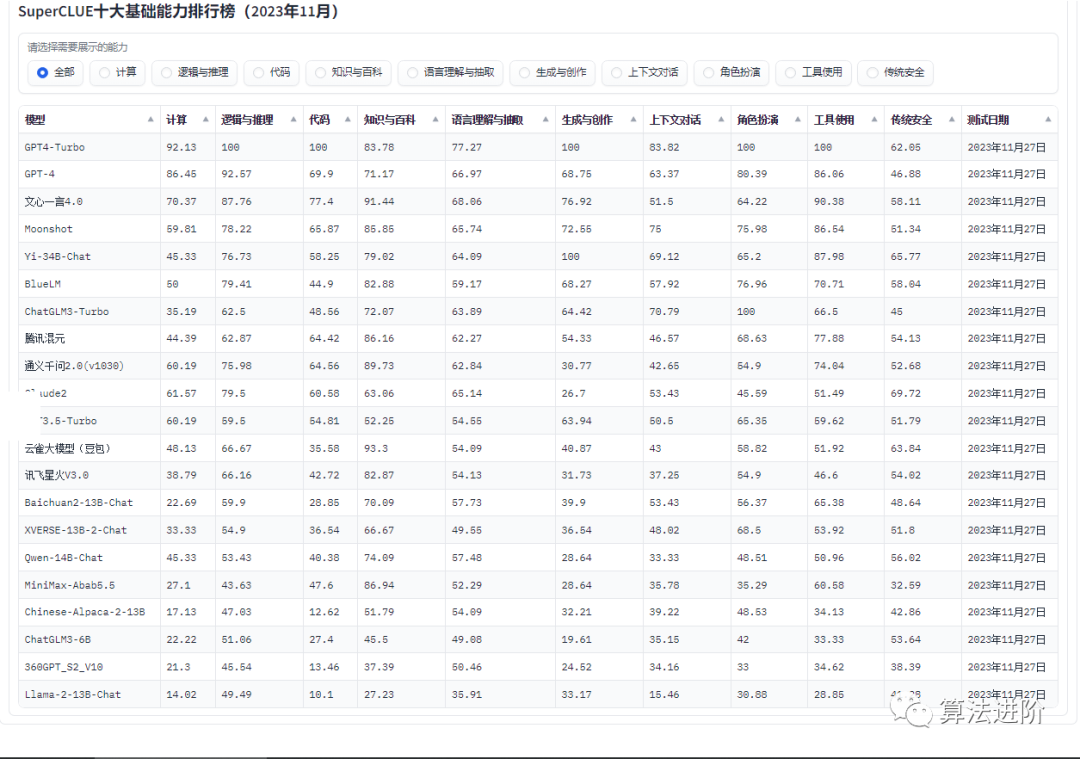This screenshot has height=759, width=1080.
Task: Click Llama-2-13B-Chat model name
Action: coord(72,695)
